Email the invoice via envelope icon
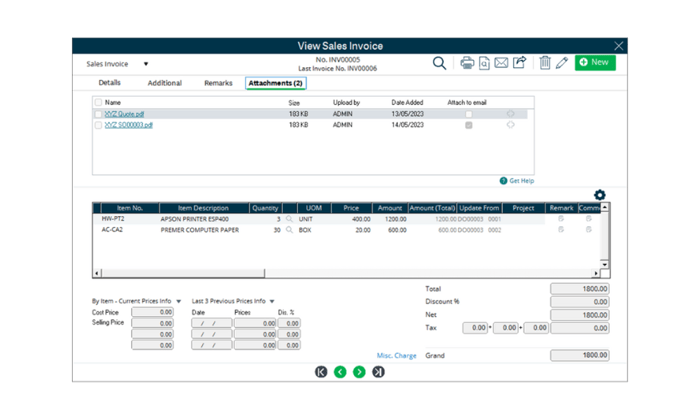The width and height of the screenshot is (700, 420). [501, 63]
